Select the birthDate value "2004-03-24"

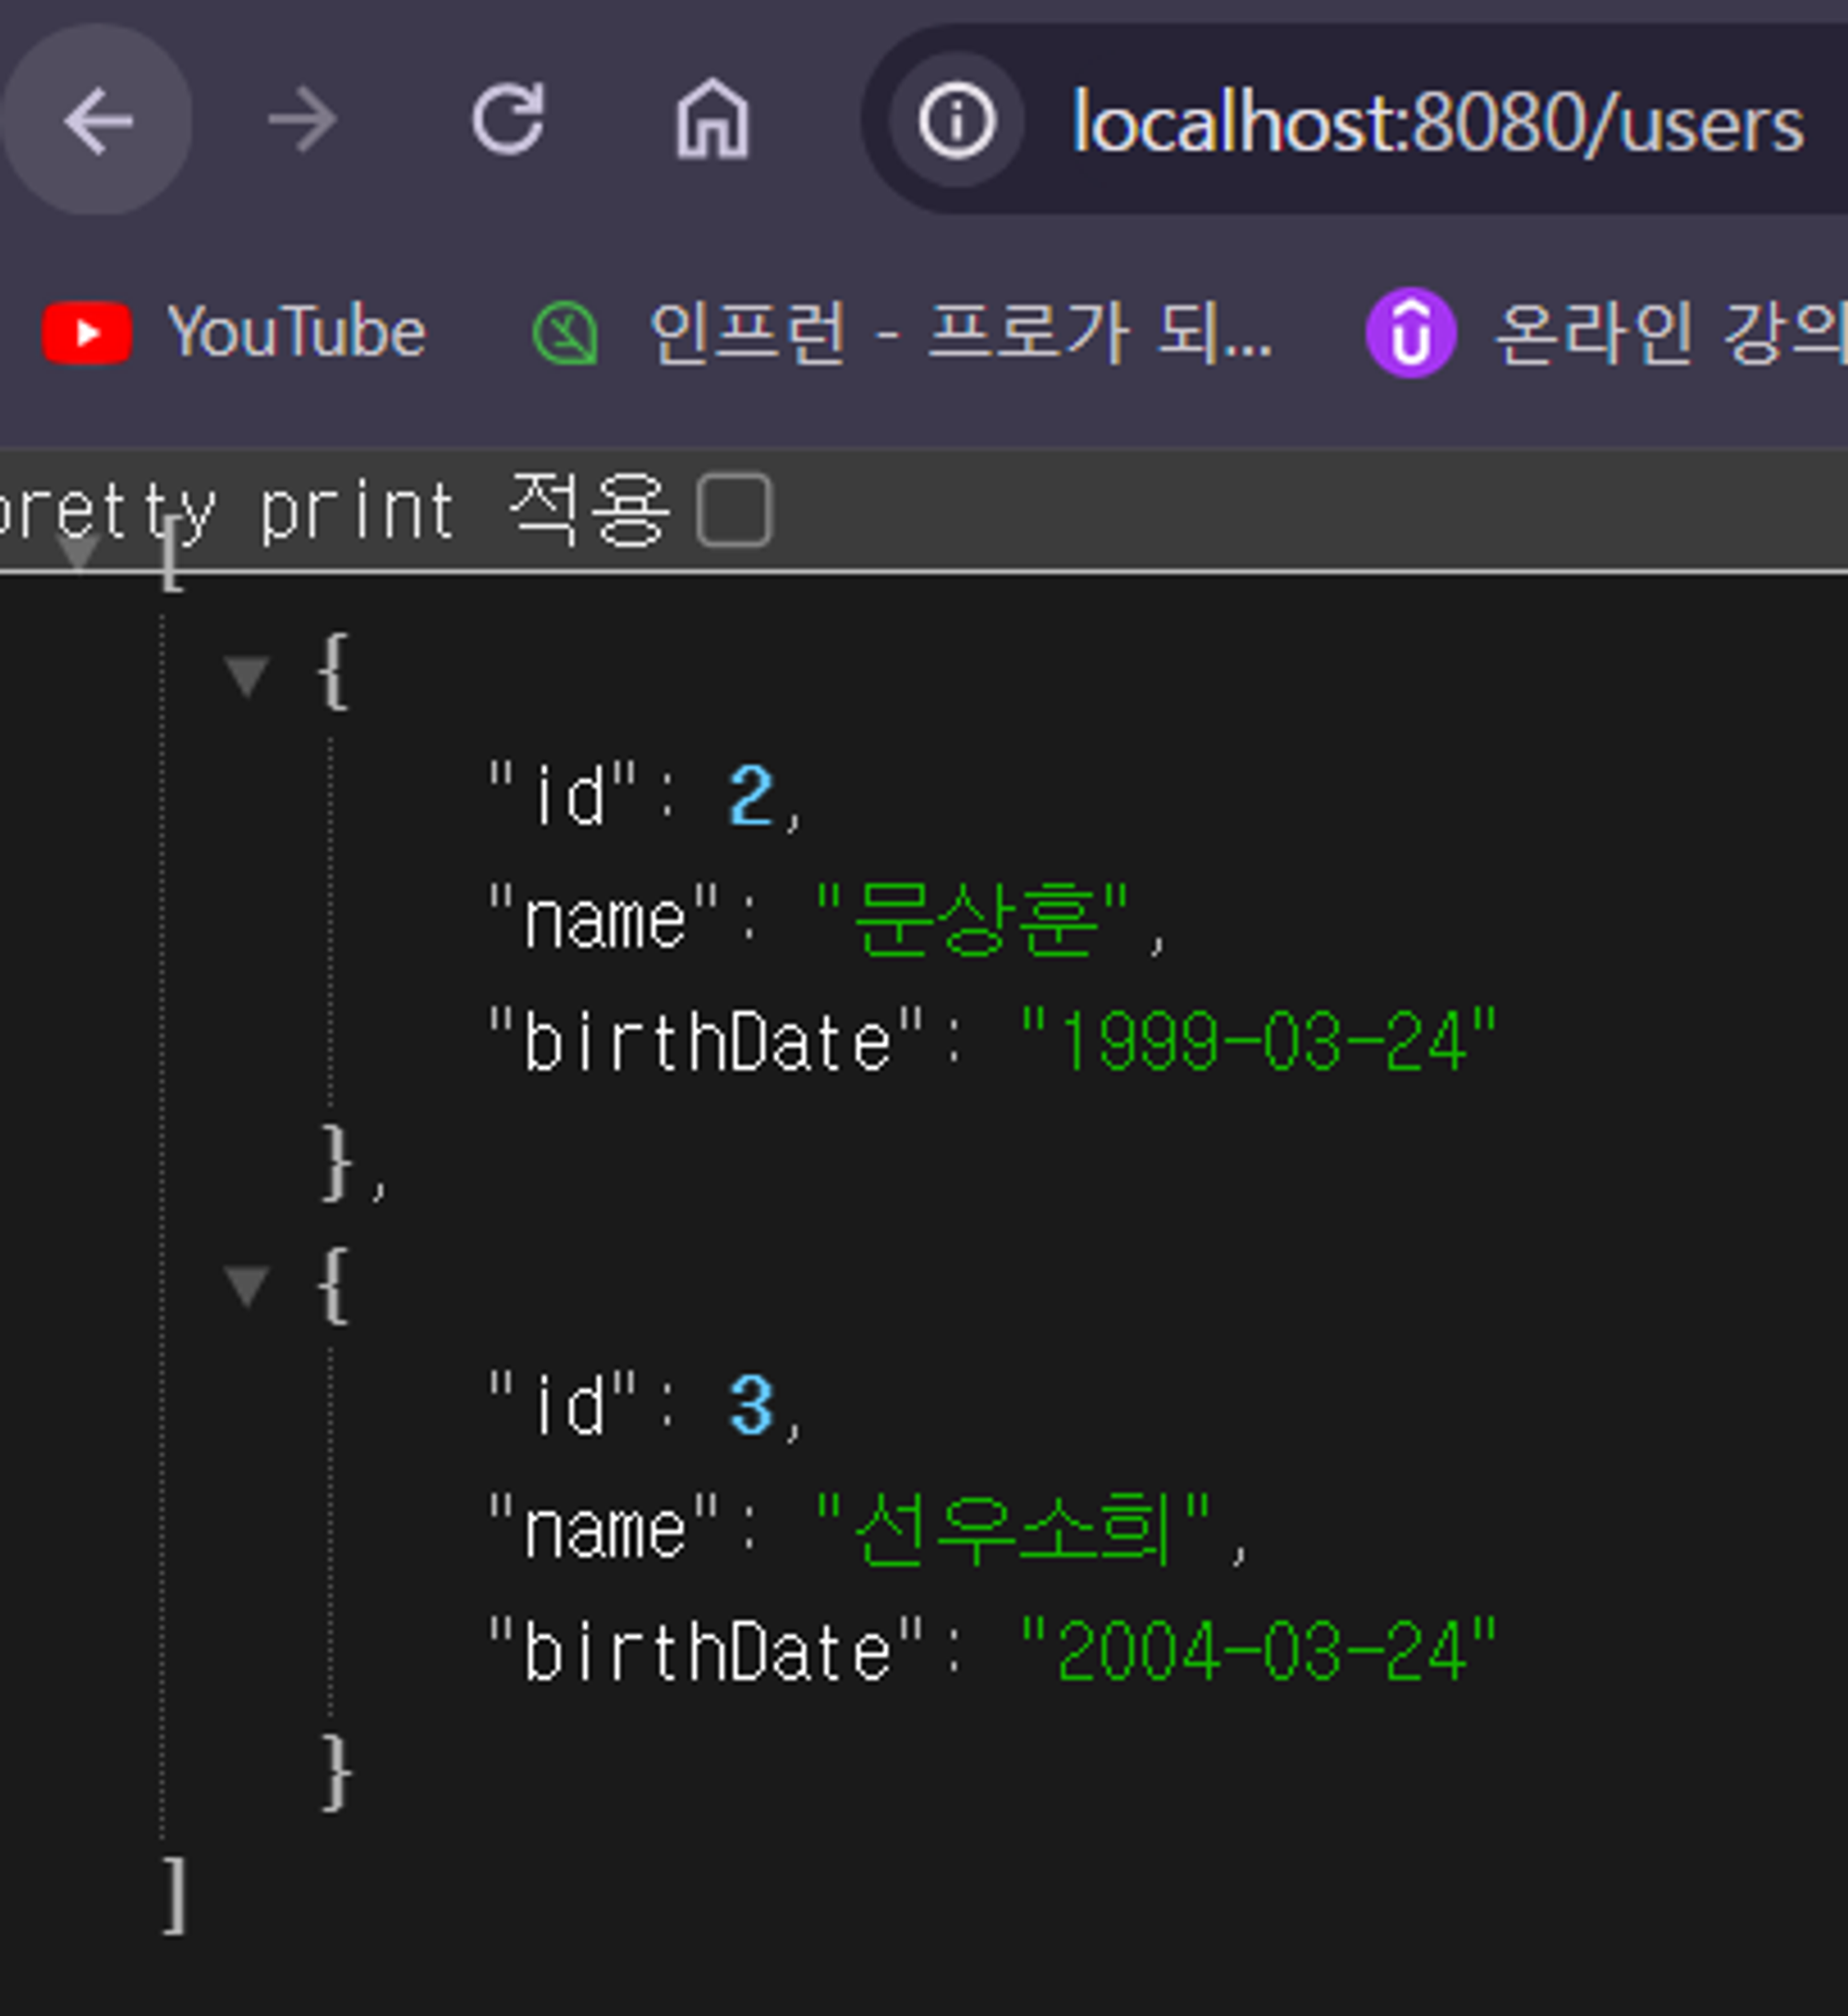pos(1258,1651)
